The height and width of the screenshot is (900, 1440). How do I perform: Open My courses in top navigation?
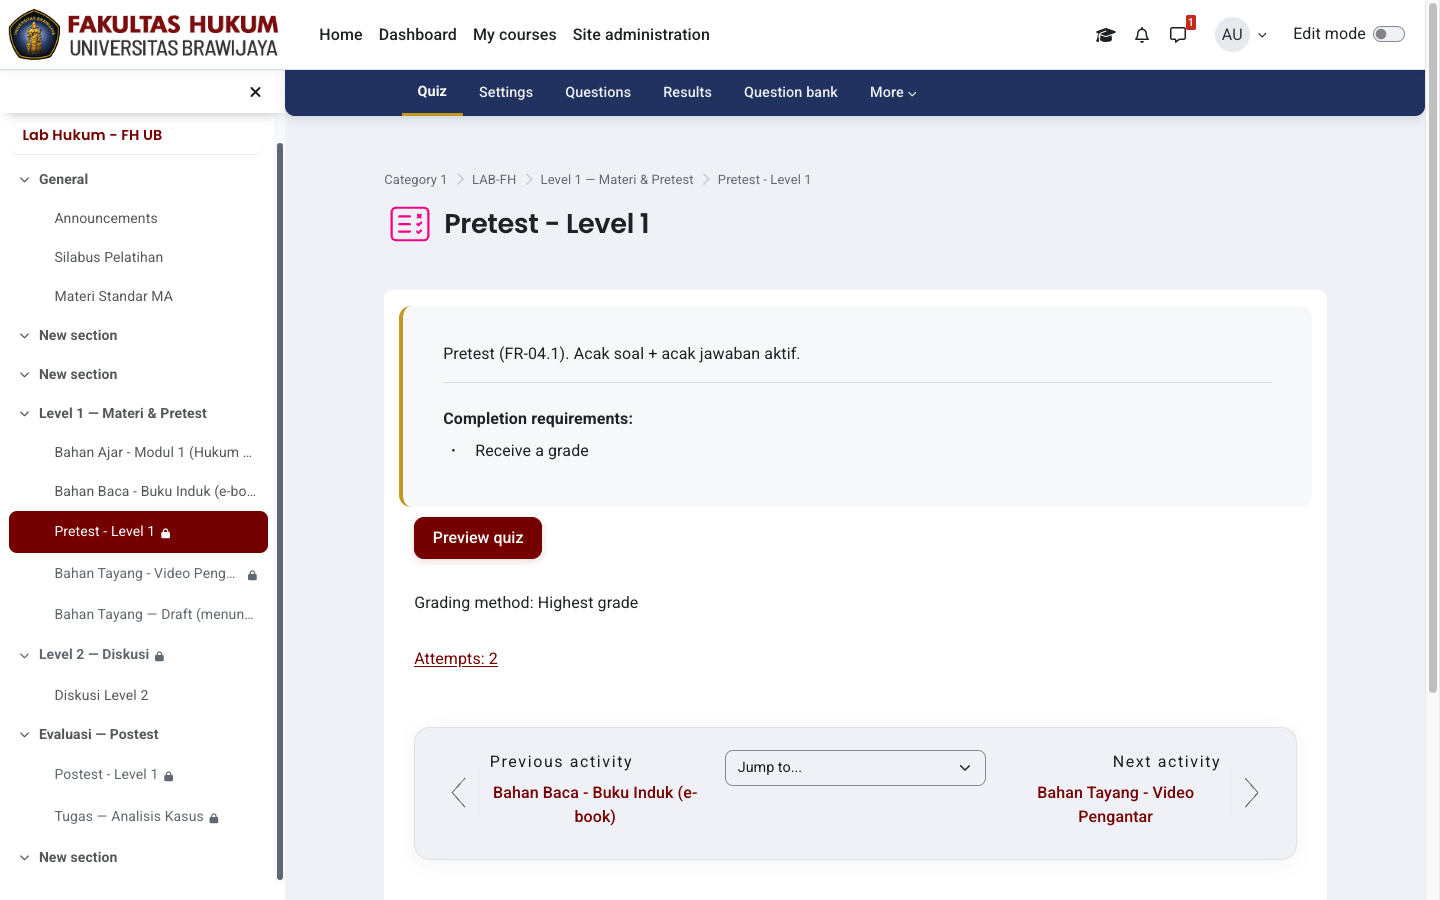coord(514,35)
